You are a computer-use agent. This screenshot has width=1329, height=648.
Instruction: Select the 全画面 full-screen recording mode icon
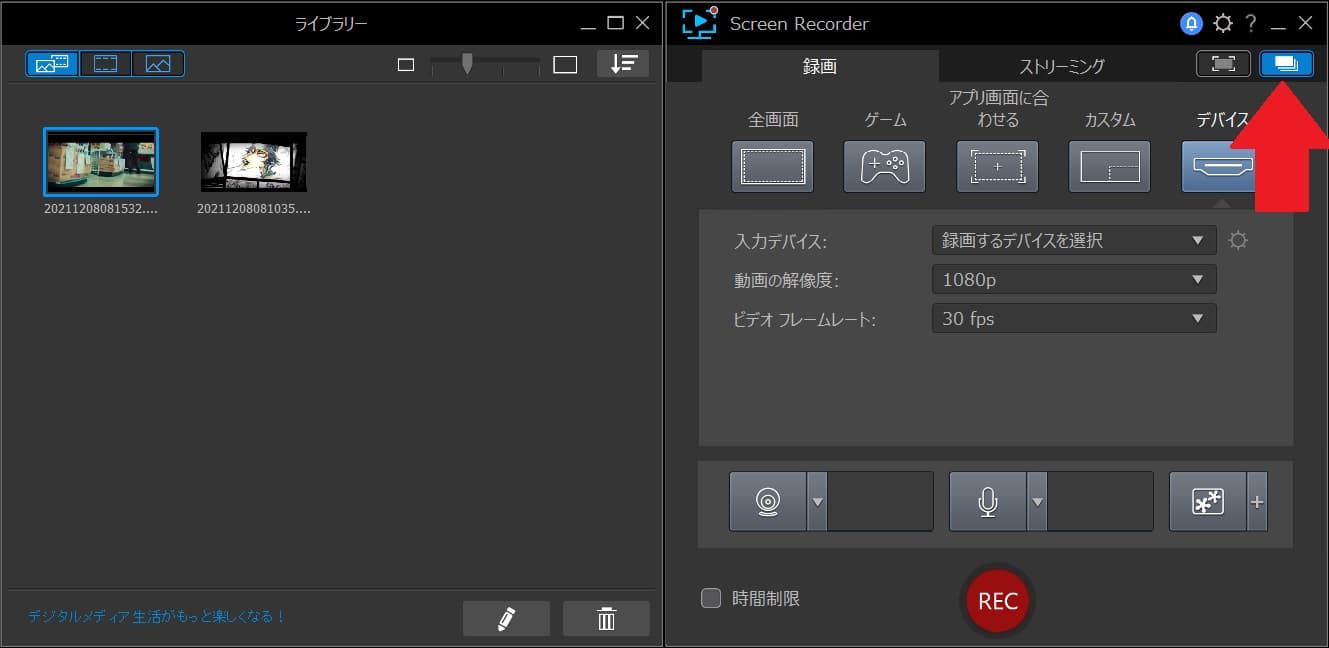pos(773,166)
